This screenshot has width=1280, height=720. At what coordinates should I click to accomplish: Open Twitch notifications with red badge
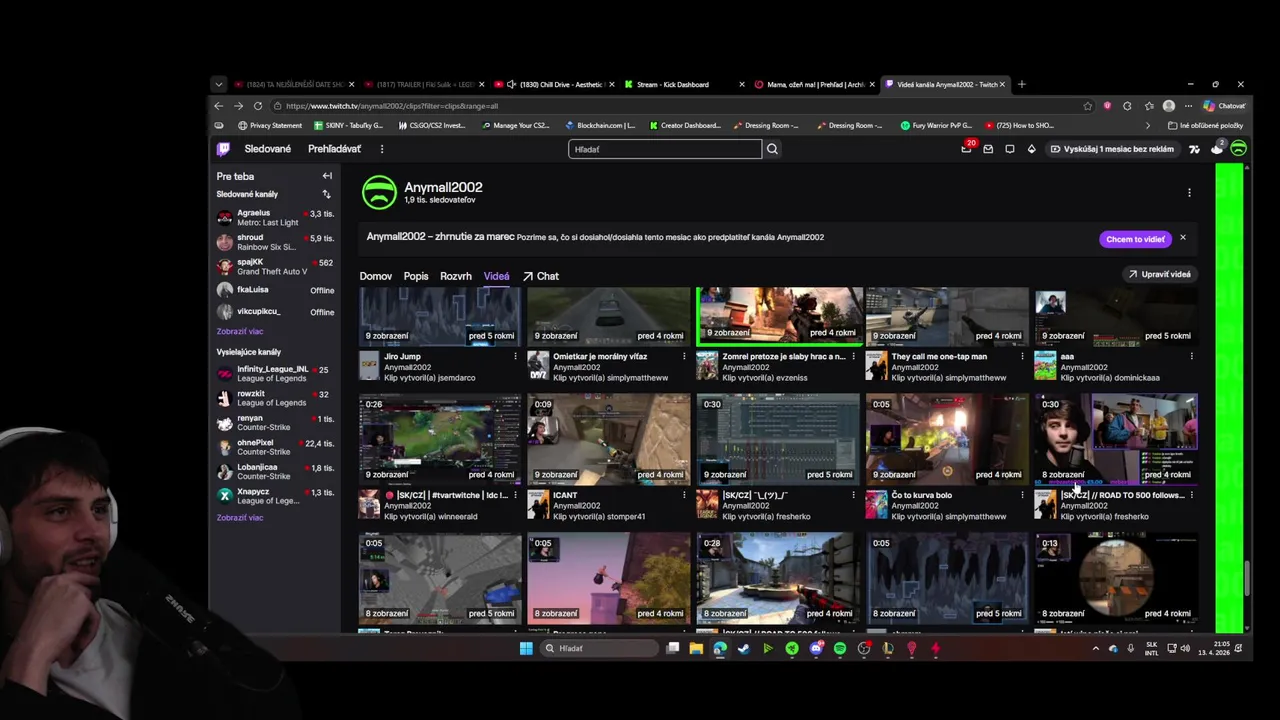click(967, 148)
